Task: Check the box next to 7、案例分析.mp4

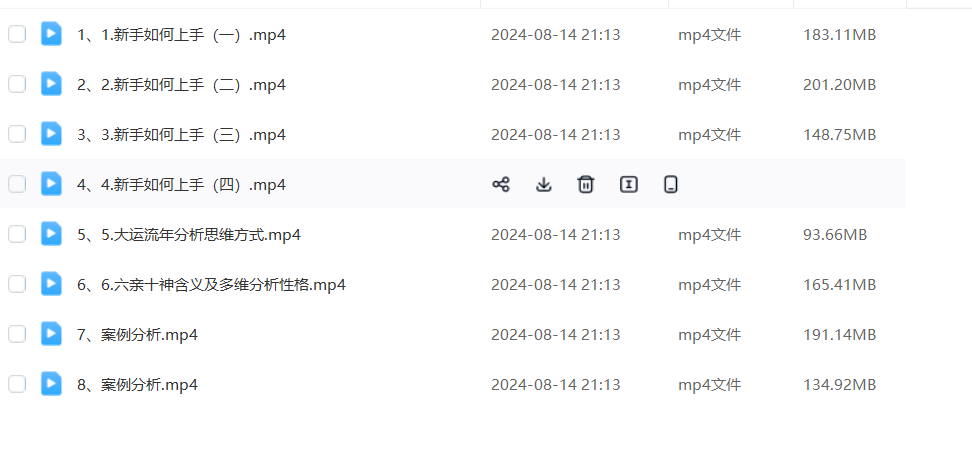Action: point(17,334)
